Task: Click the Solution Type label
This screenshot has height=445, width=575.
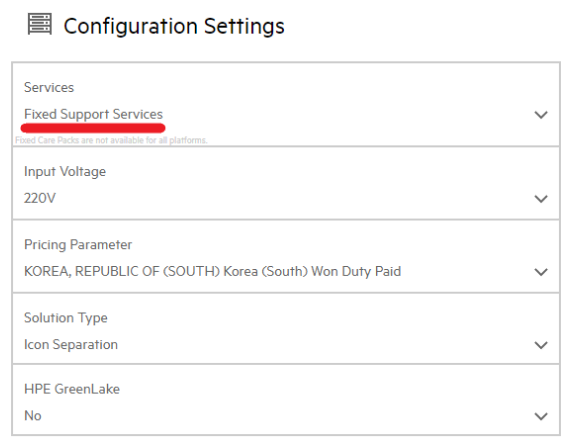Action: pos(66,318)
